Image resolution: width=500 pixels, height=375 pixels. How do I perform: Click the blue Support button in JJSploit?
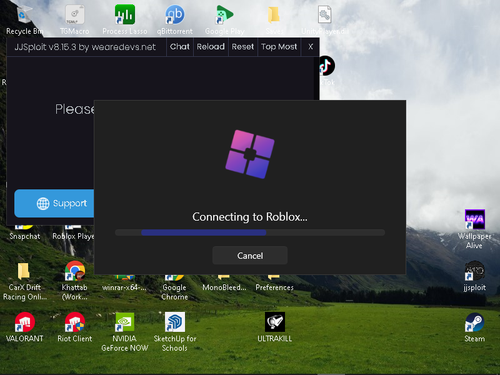tap(55, 203)
